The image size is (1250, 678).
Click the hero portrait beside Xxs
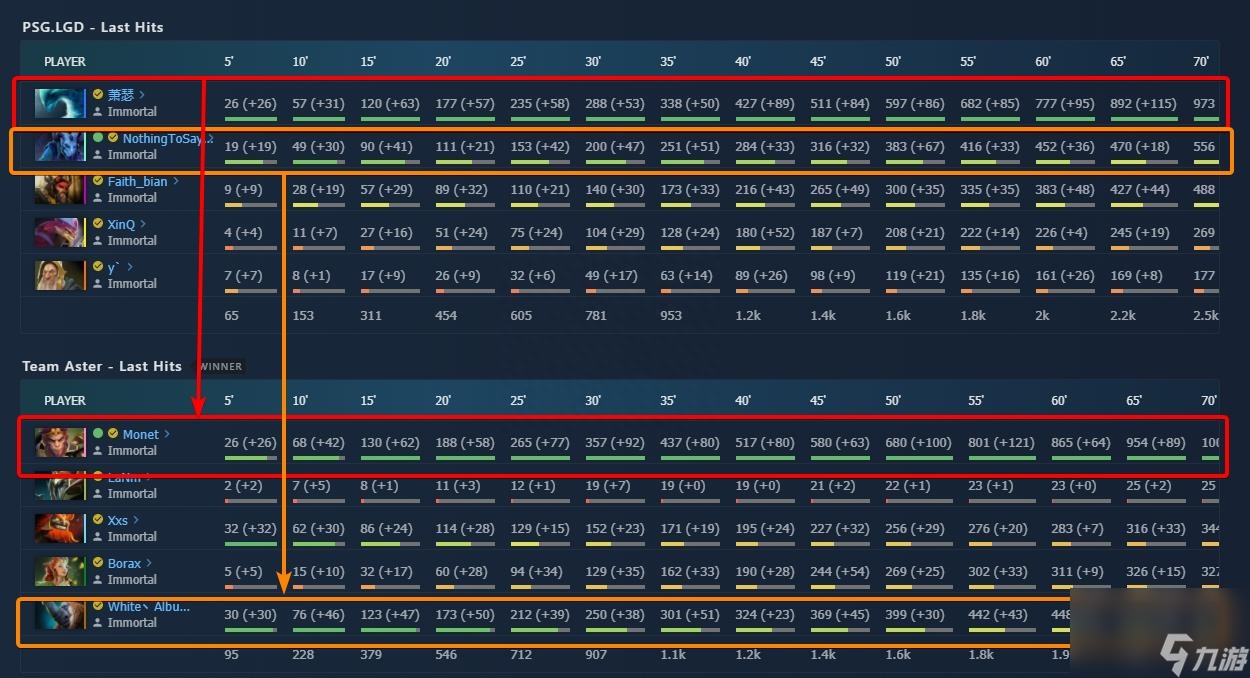pyautogui.click(x=60, y=528)
